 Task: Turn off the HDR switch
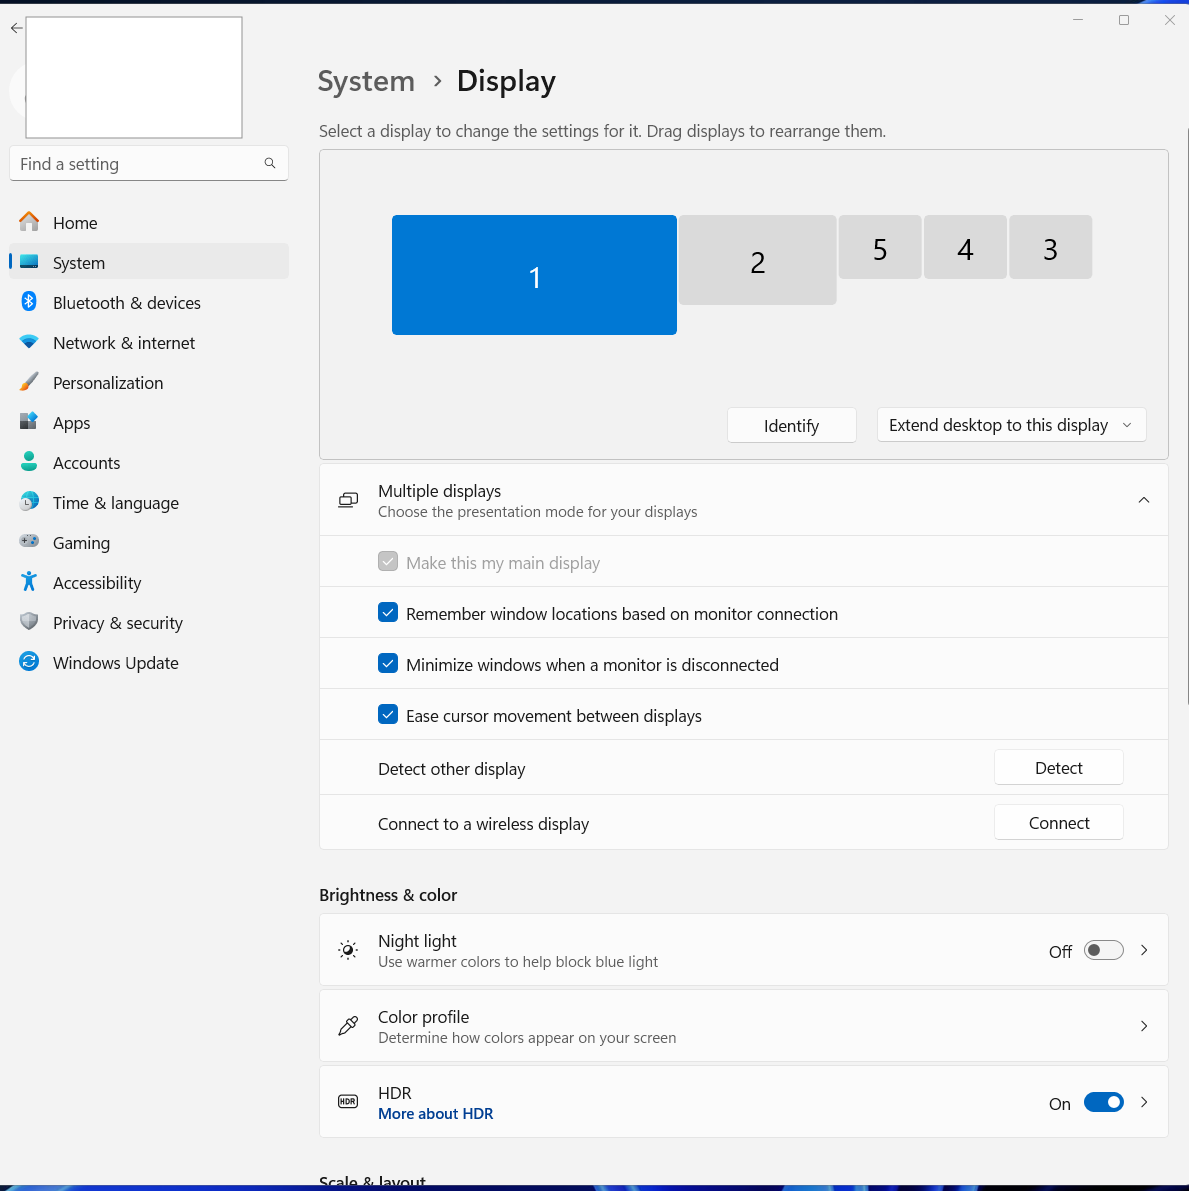[x=1103, y=1102]
